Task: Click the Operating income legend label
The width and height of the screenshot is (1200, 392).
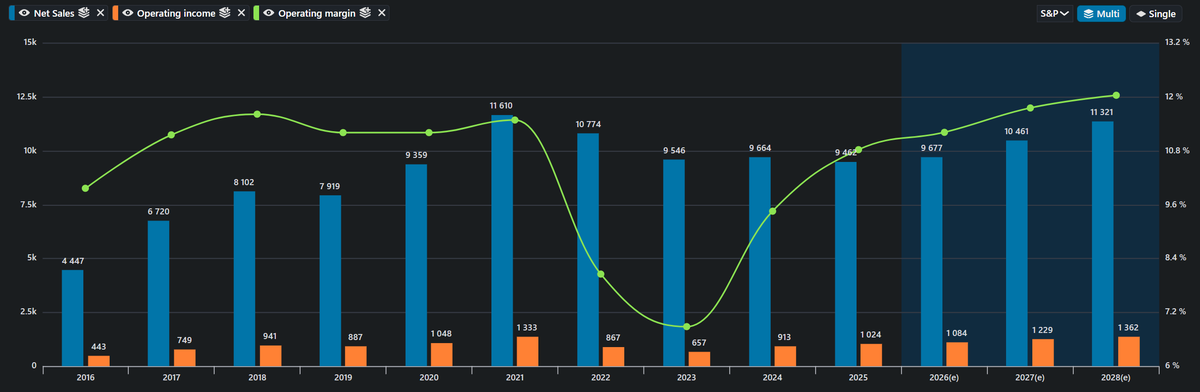Action: click(177, 14)
